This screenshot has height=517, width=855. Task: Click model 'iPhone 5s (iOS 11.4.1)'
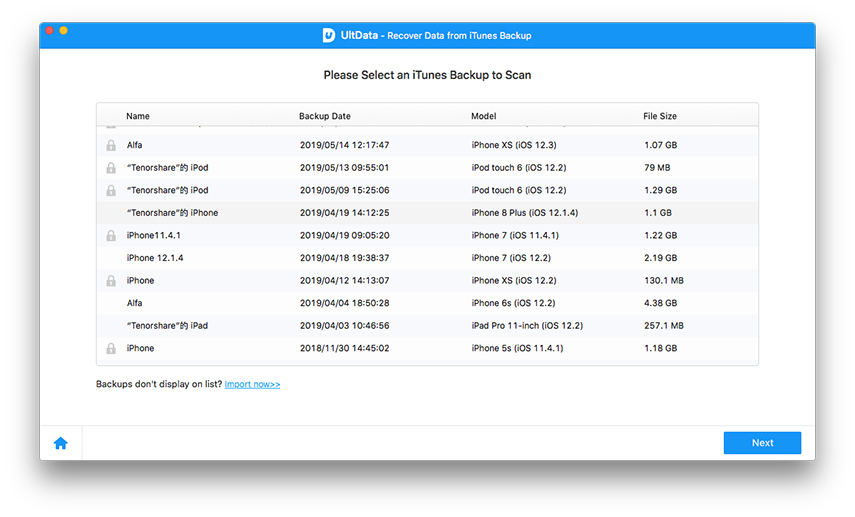pyautogui.click(x=517, y=348)
